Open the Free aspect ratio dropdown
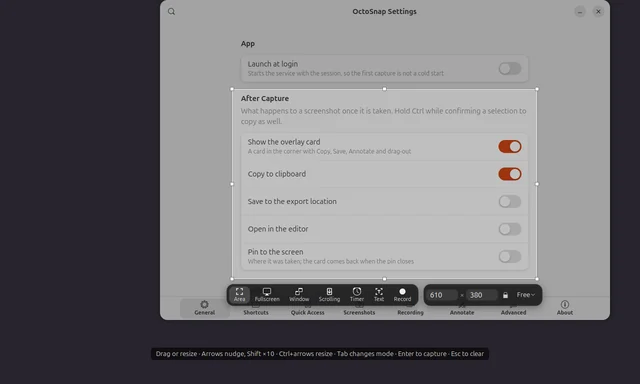 pos(525,295)
